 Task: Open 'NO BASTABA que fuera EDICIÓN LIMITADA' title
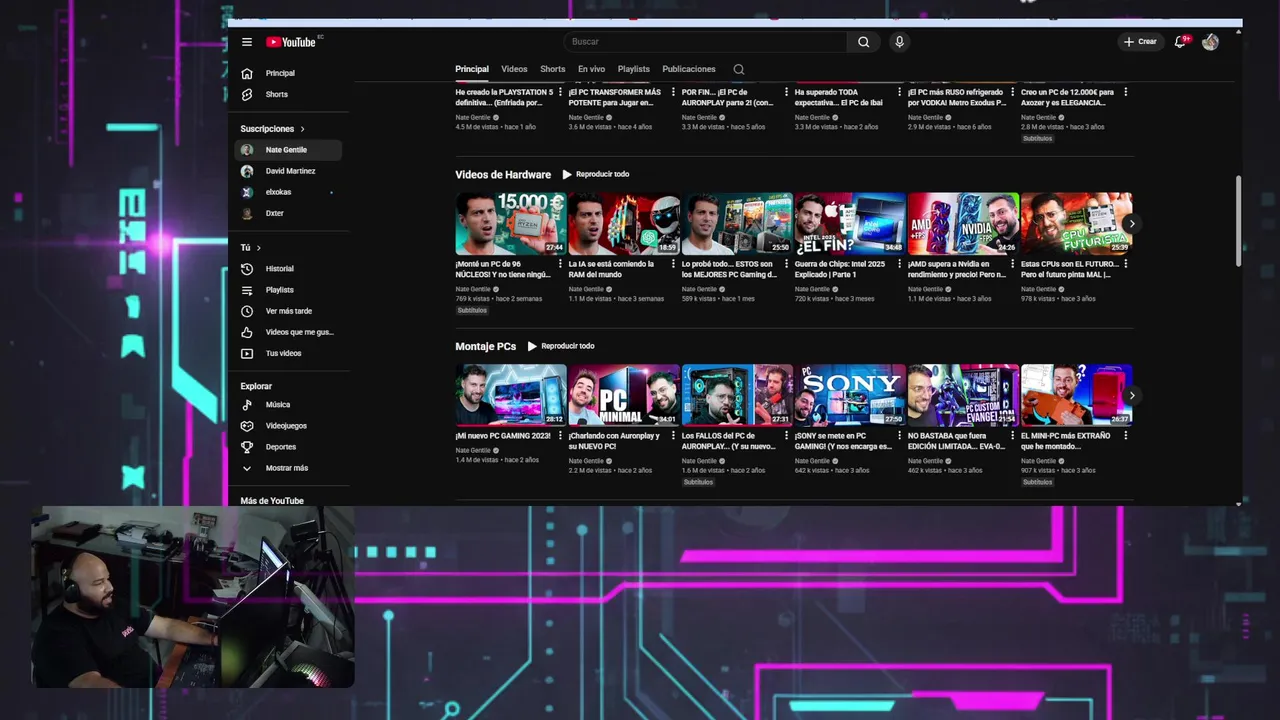(956, 441)
